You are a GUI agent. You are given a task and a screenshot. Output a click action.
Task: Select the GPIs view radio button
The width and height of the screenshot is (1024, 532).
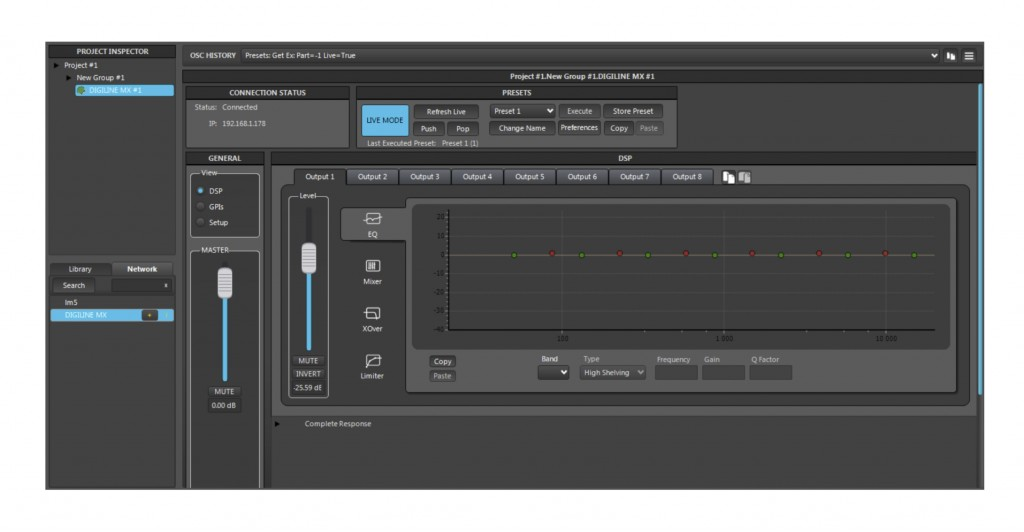[201, 206]
